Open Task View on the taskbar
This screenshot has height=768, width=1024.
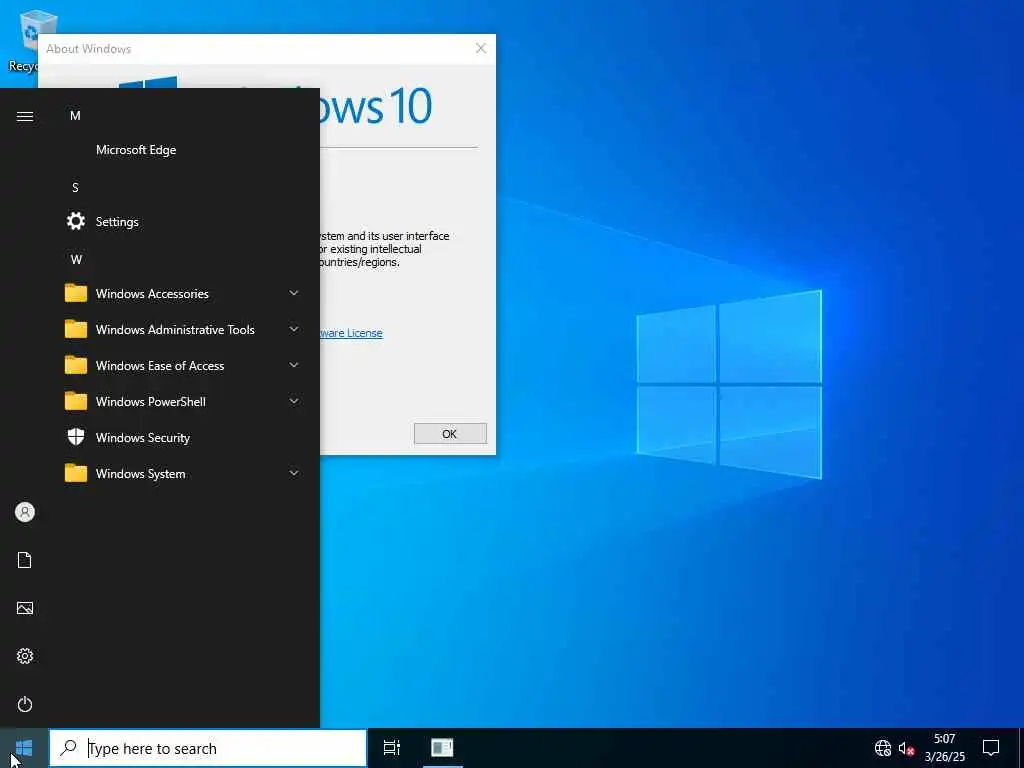pos(392,748)
